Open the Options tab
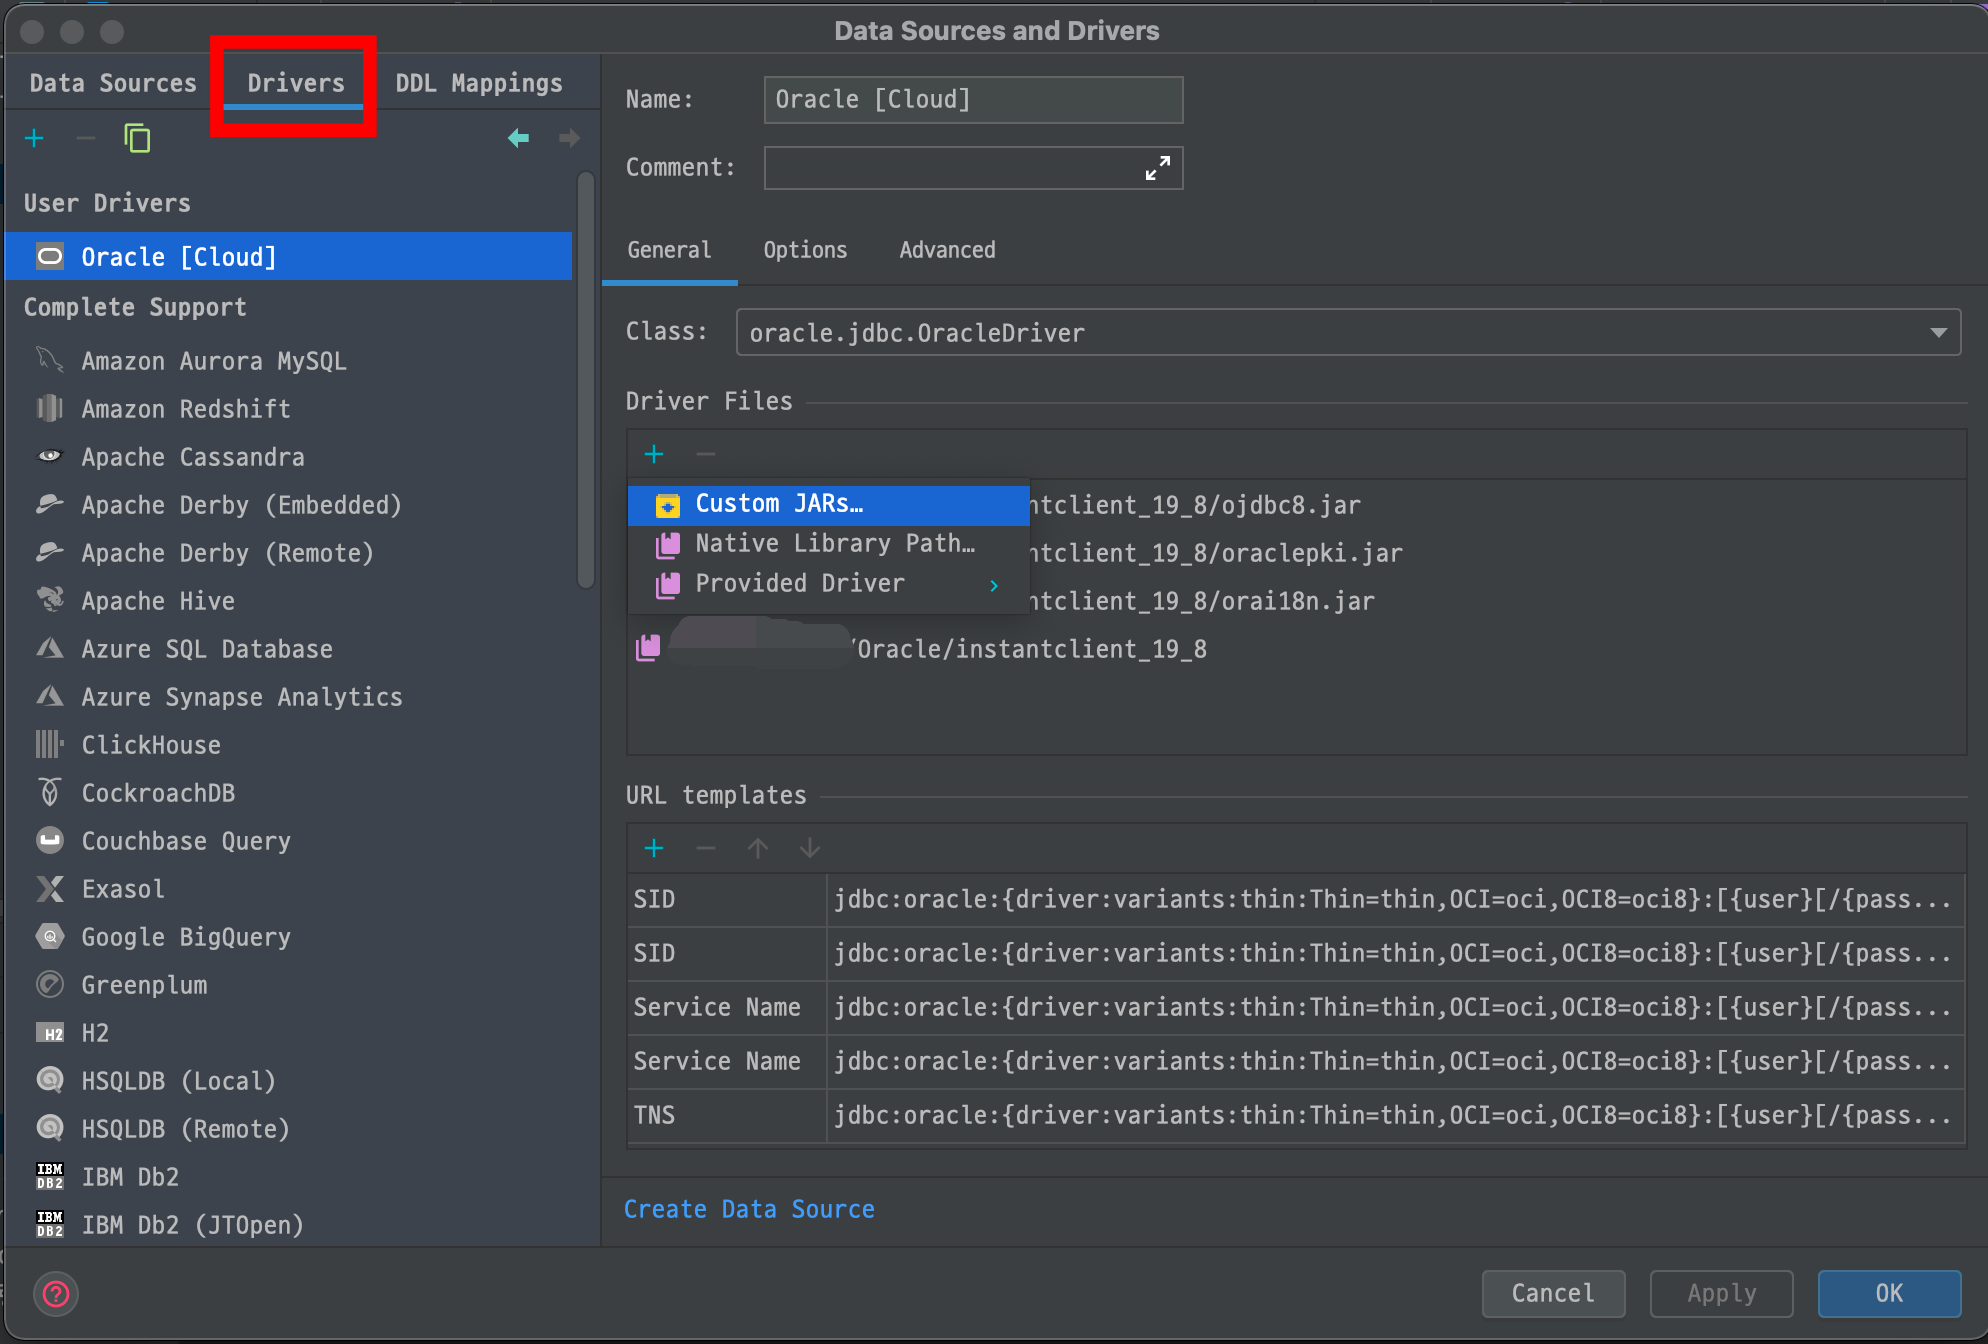This screenshot has height=1344, width=1988. click(805, 250)
